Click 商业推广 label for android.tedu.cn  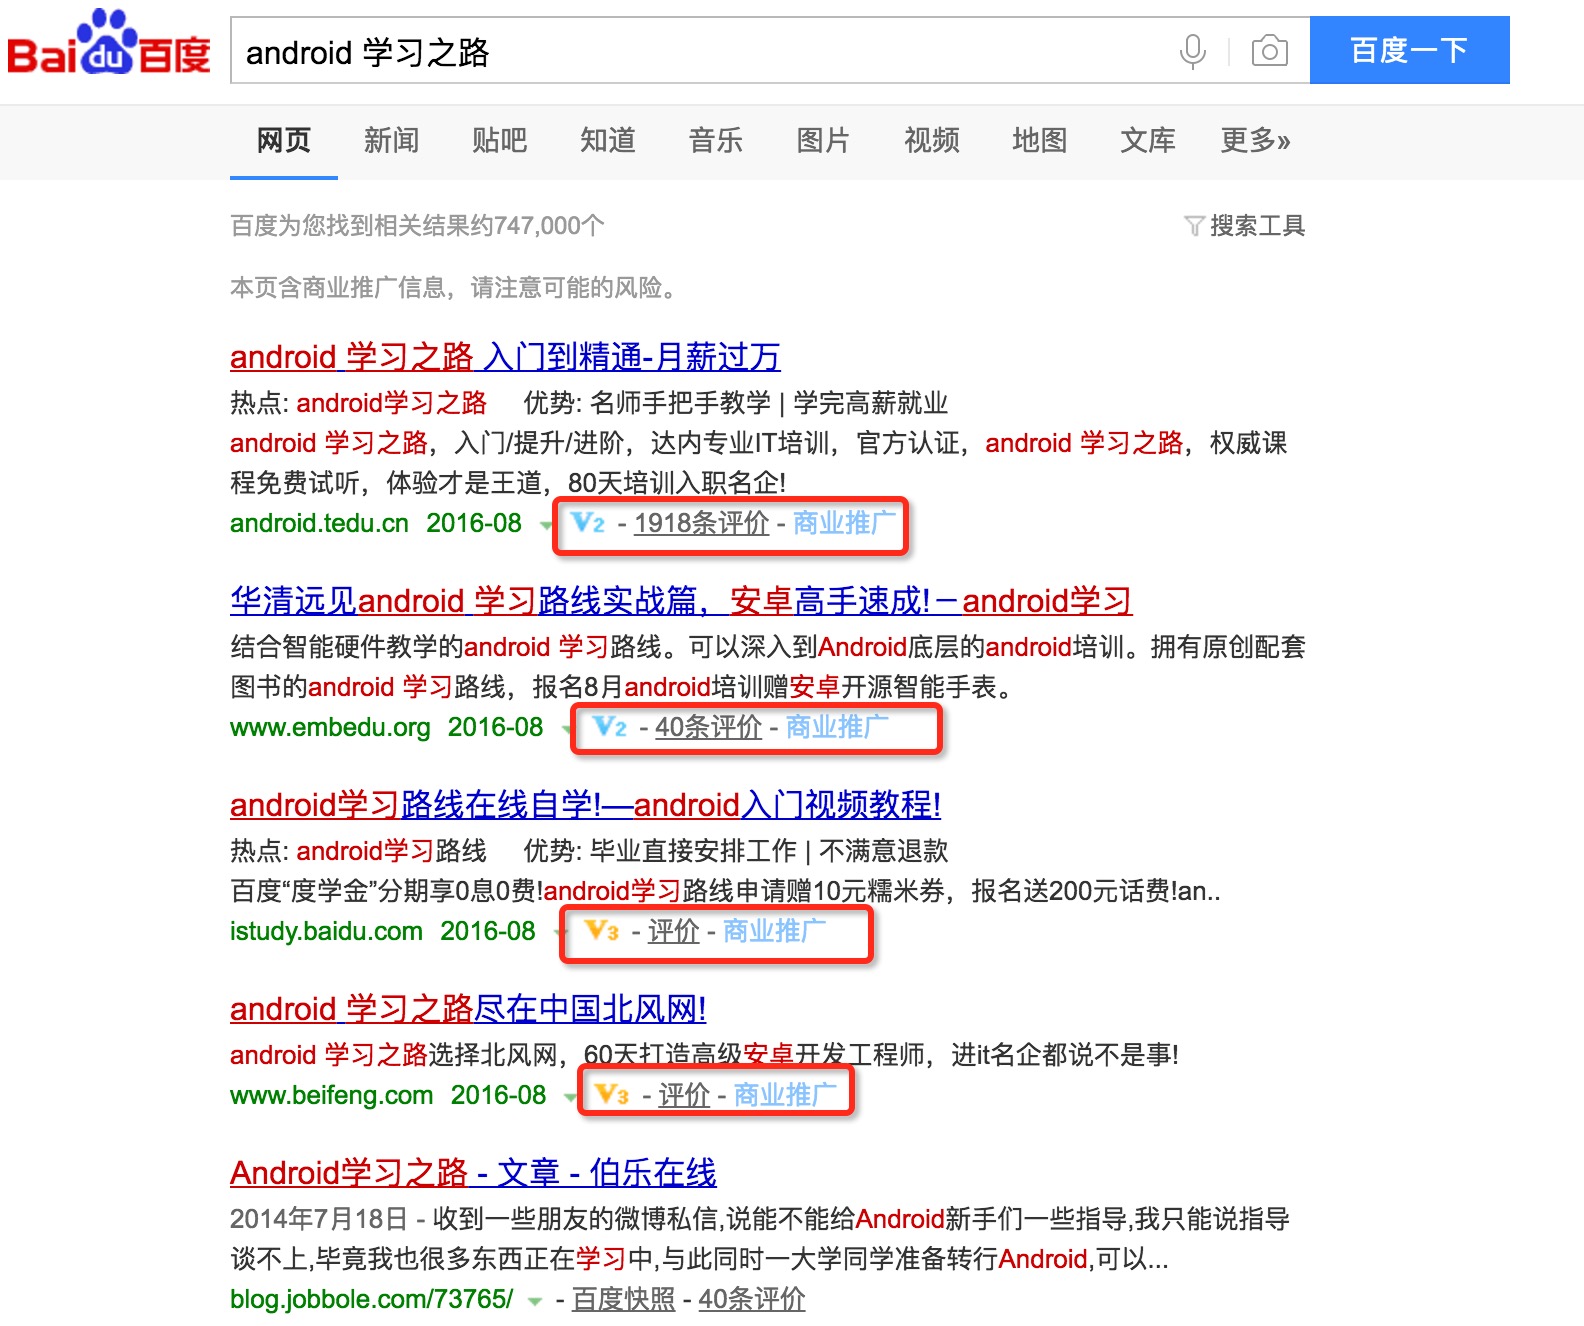(844, 523)
